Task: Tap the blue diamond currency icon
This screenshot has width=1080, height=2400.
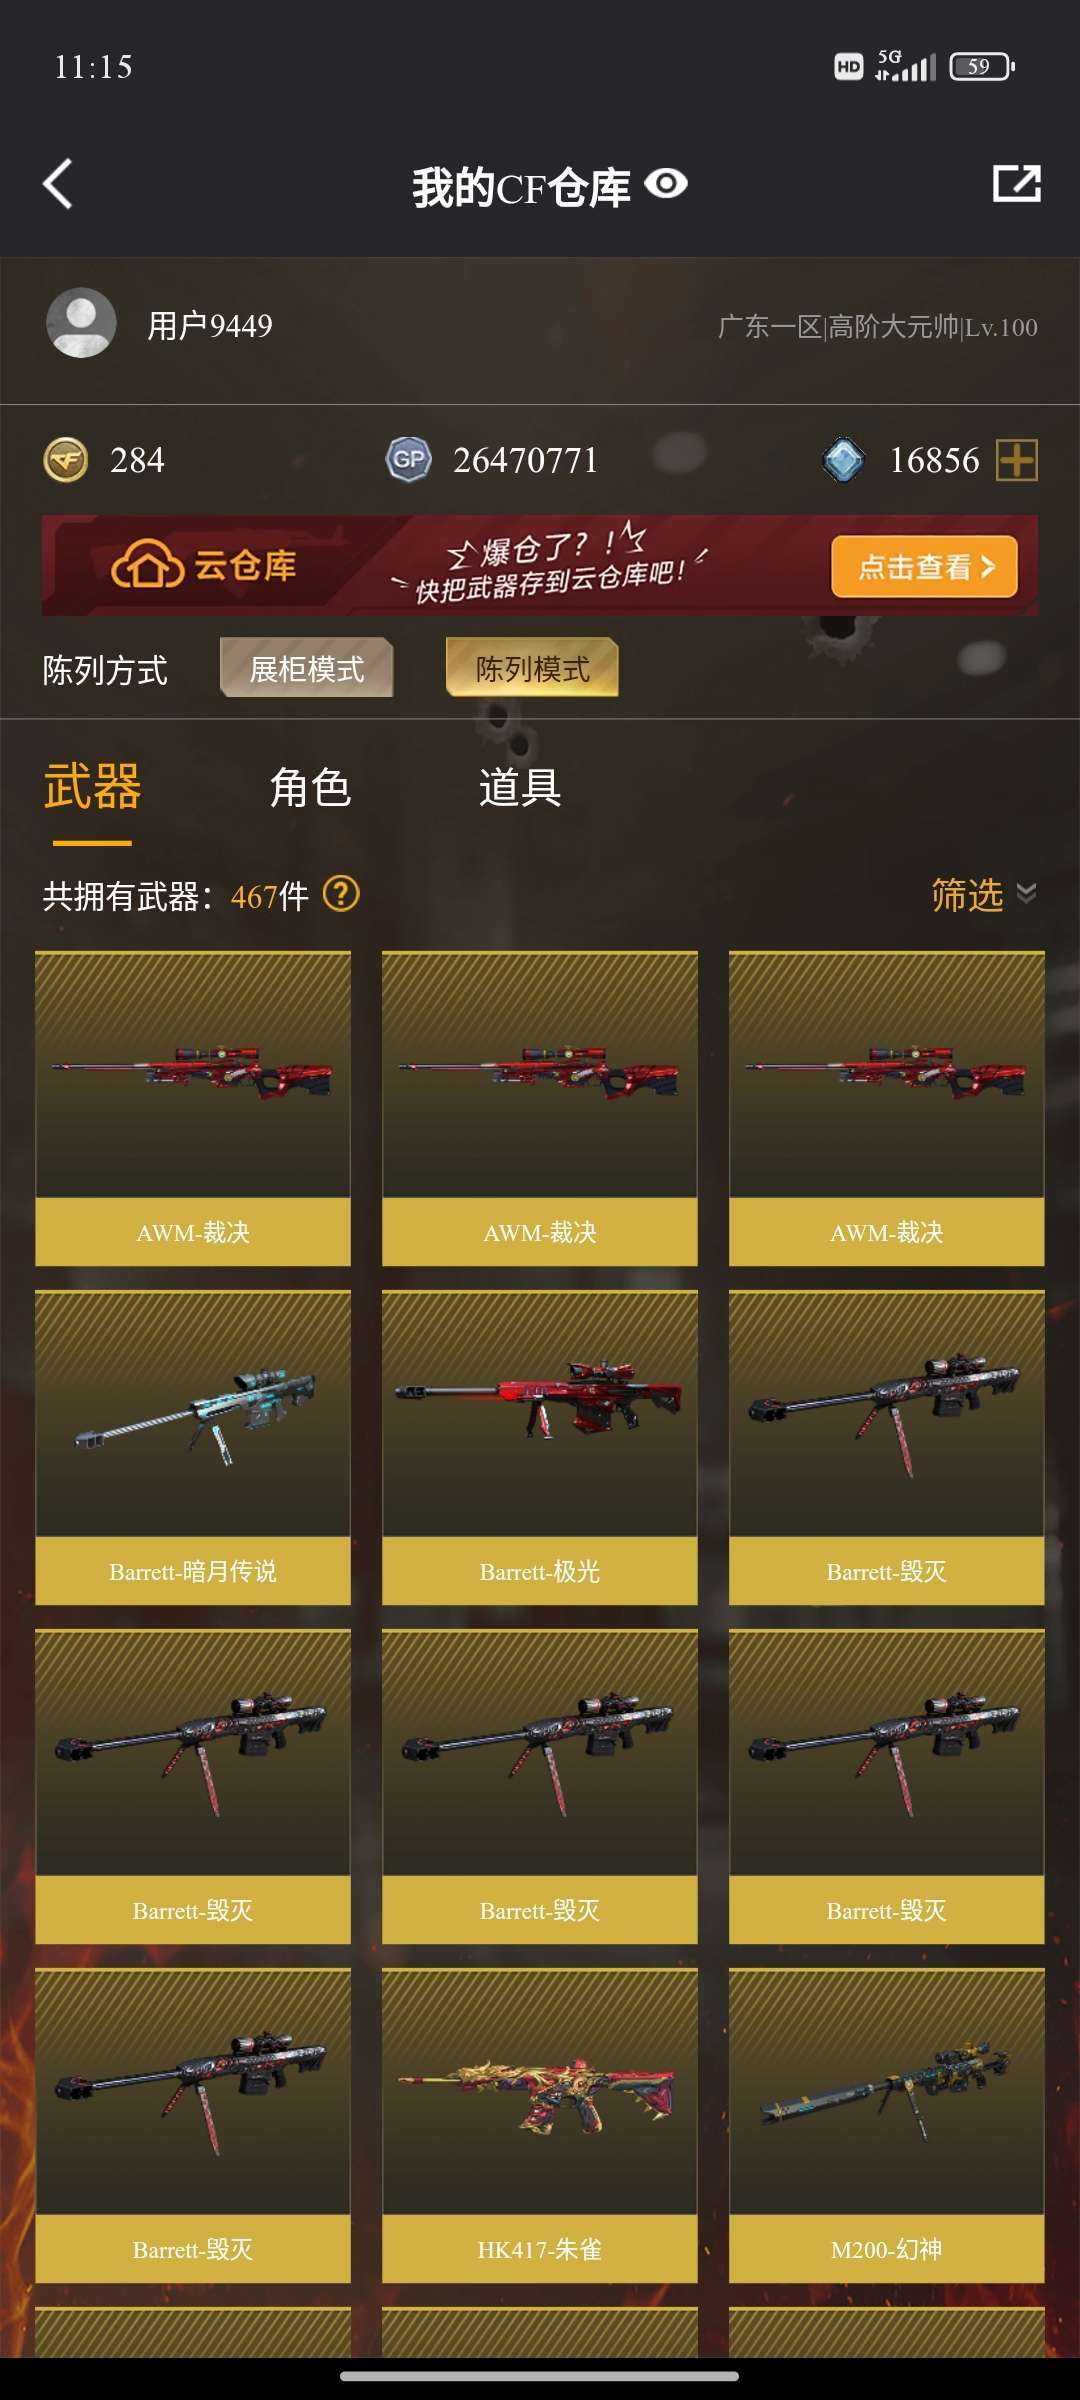Action: coord(843,460)
